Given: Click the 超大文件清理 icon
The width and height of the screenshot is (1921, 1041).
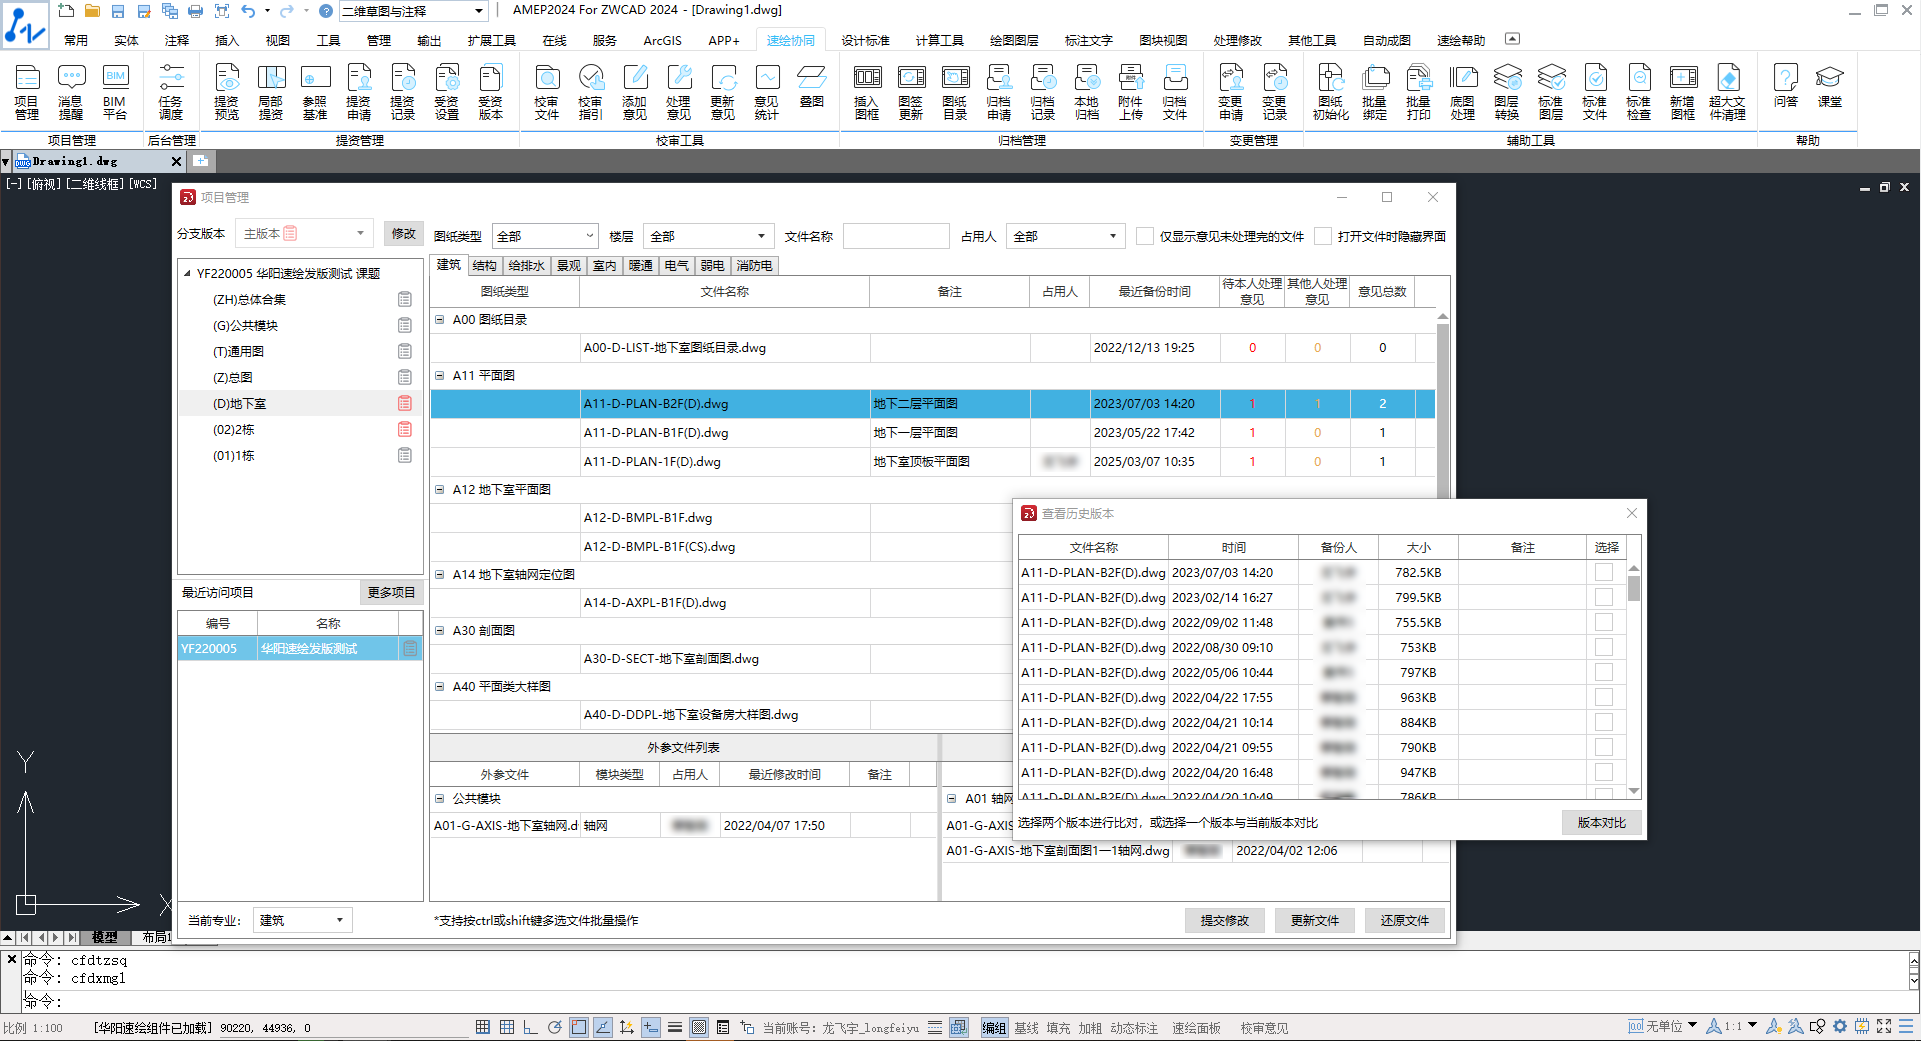Looking at the screenshot, I should 1728,92.
